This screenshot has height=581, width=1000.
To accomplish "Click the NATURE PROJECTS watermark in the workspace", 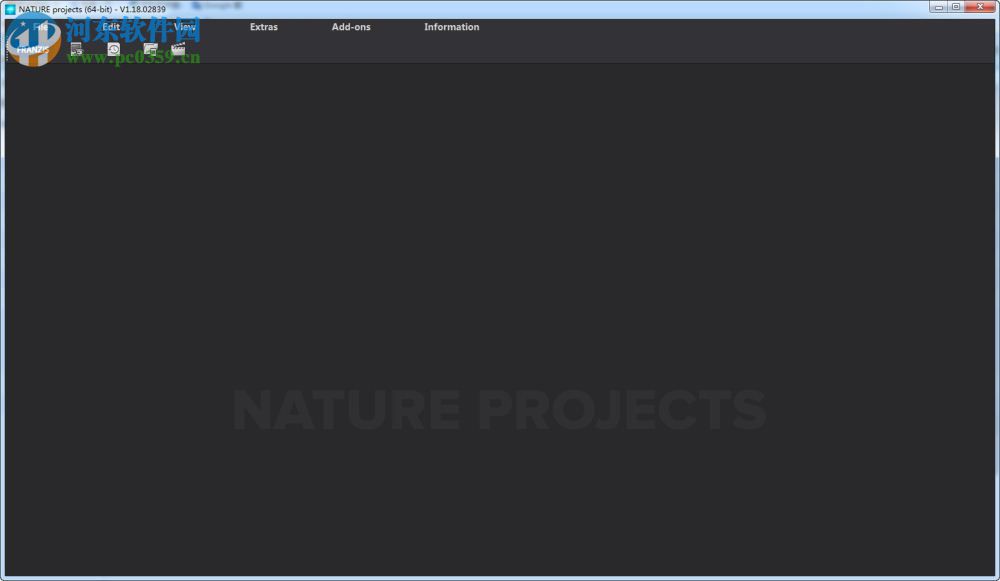I will pyautogui.click(x=500, y=408).
